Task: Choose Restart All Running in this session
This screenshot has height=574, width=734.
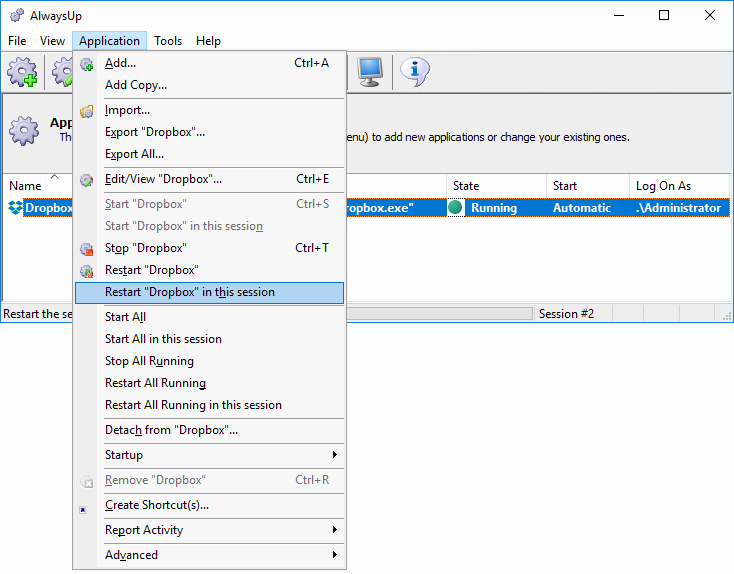Action: [x=210, y=405]
